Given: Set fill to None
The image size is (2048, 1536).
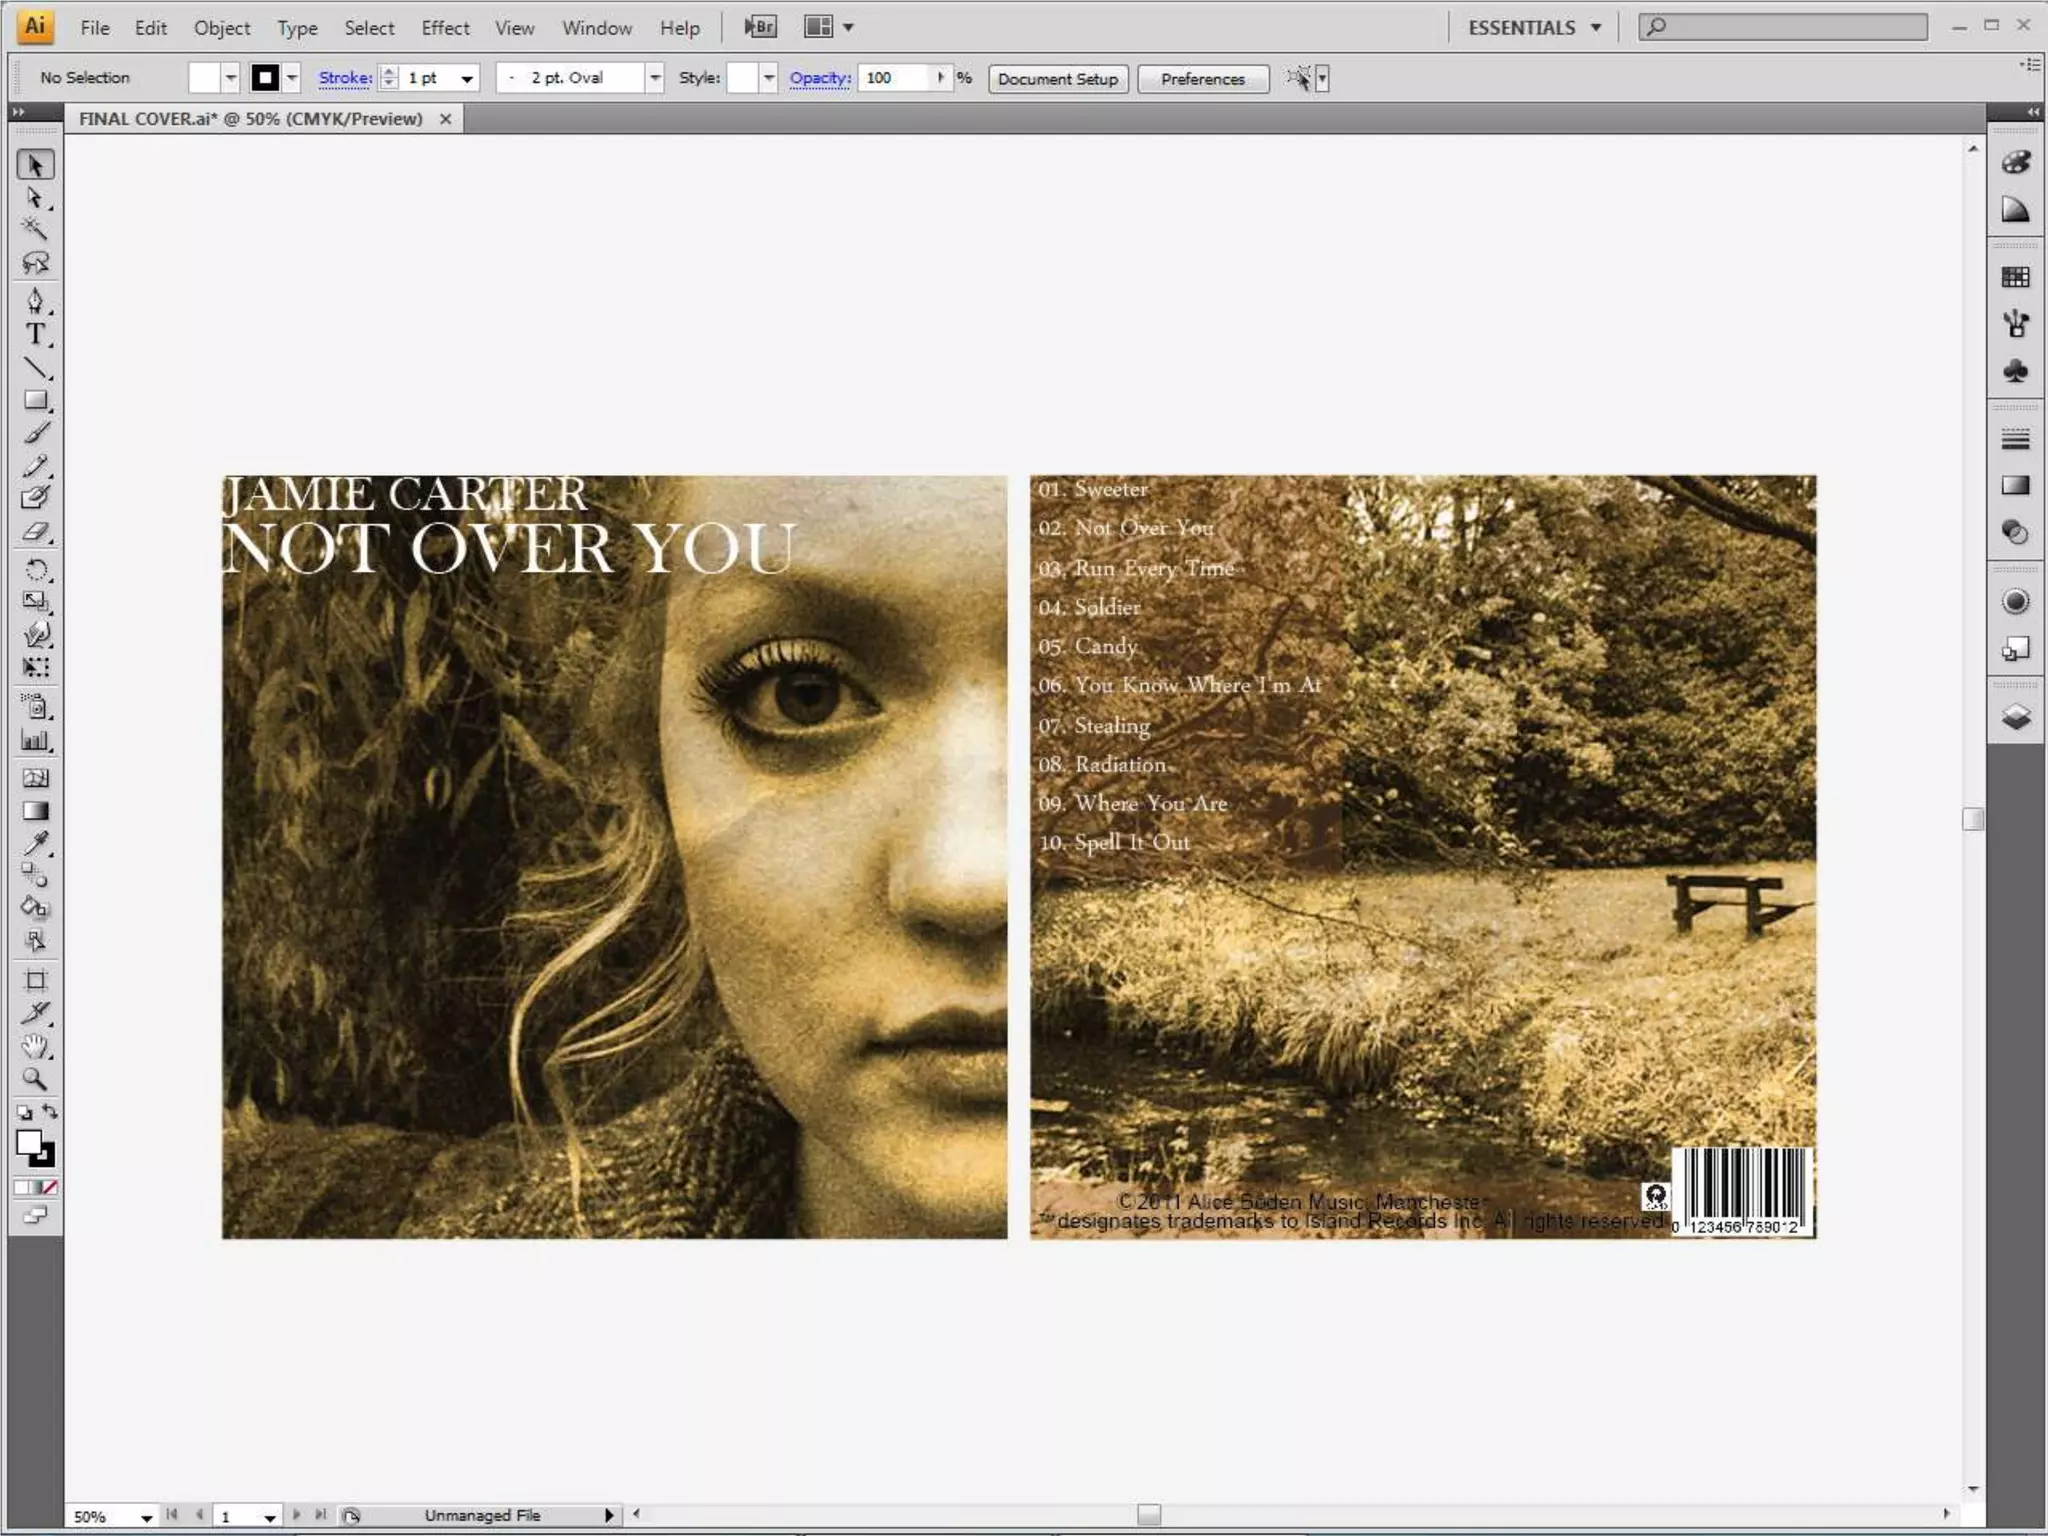Looking at the screenshot, I should click(x=49, y=1187).
